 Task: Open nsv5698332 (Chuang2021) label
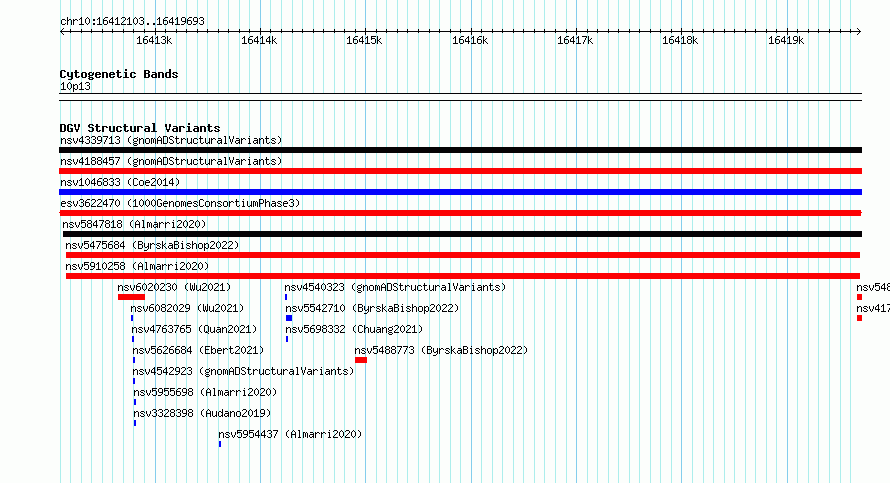(x=354, y=329)
